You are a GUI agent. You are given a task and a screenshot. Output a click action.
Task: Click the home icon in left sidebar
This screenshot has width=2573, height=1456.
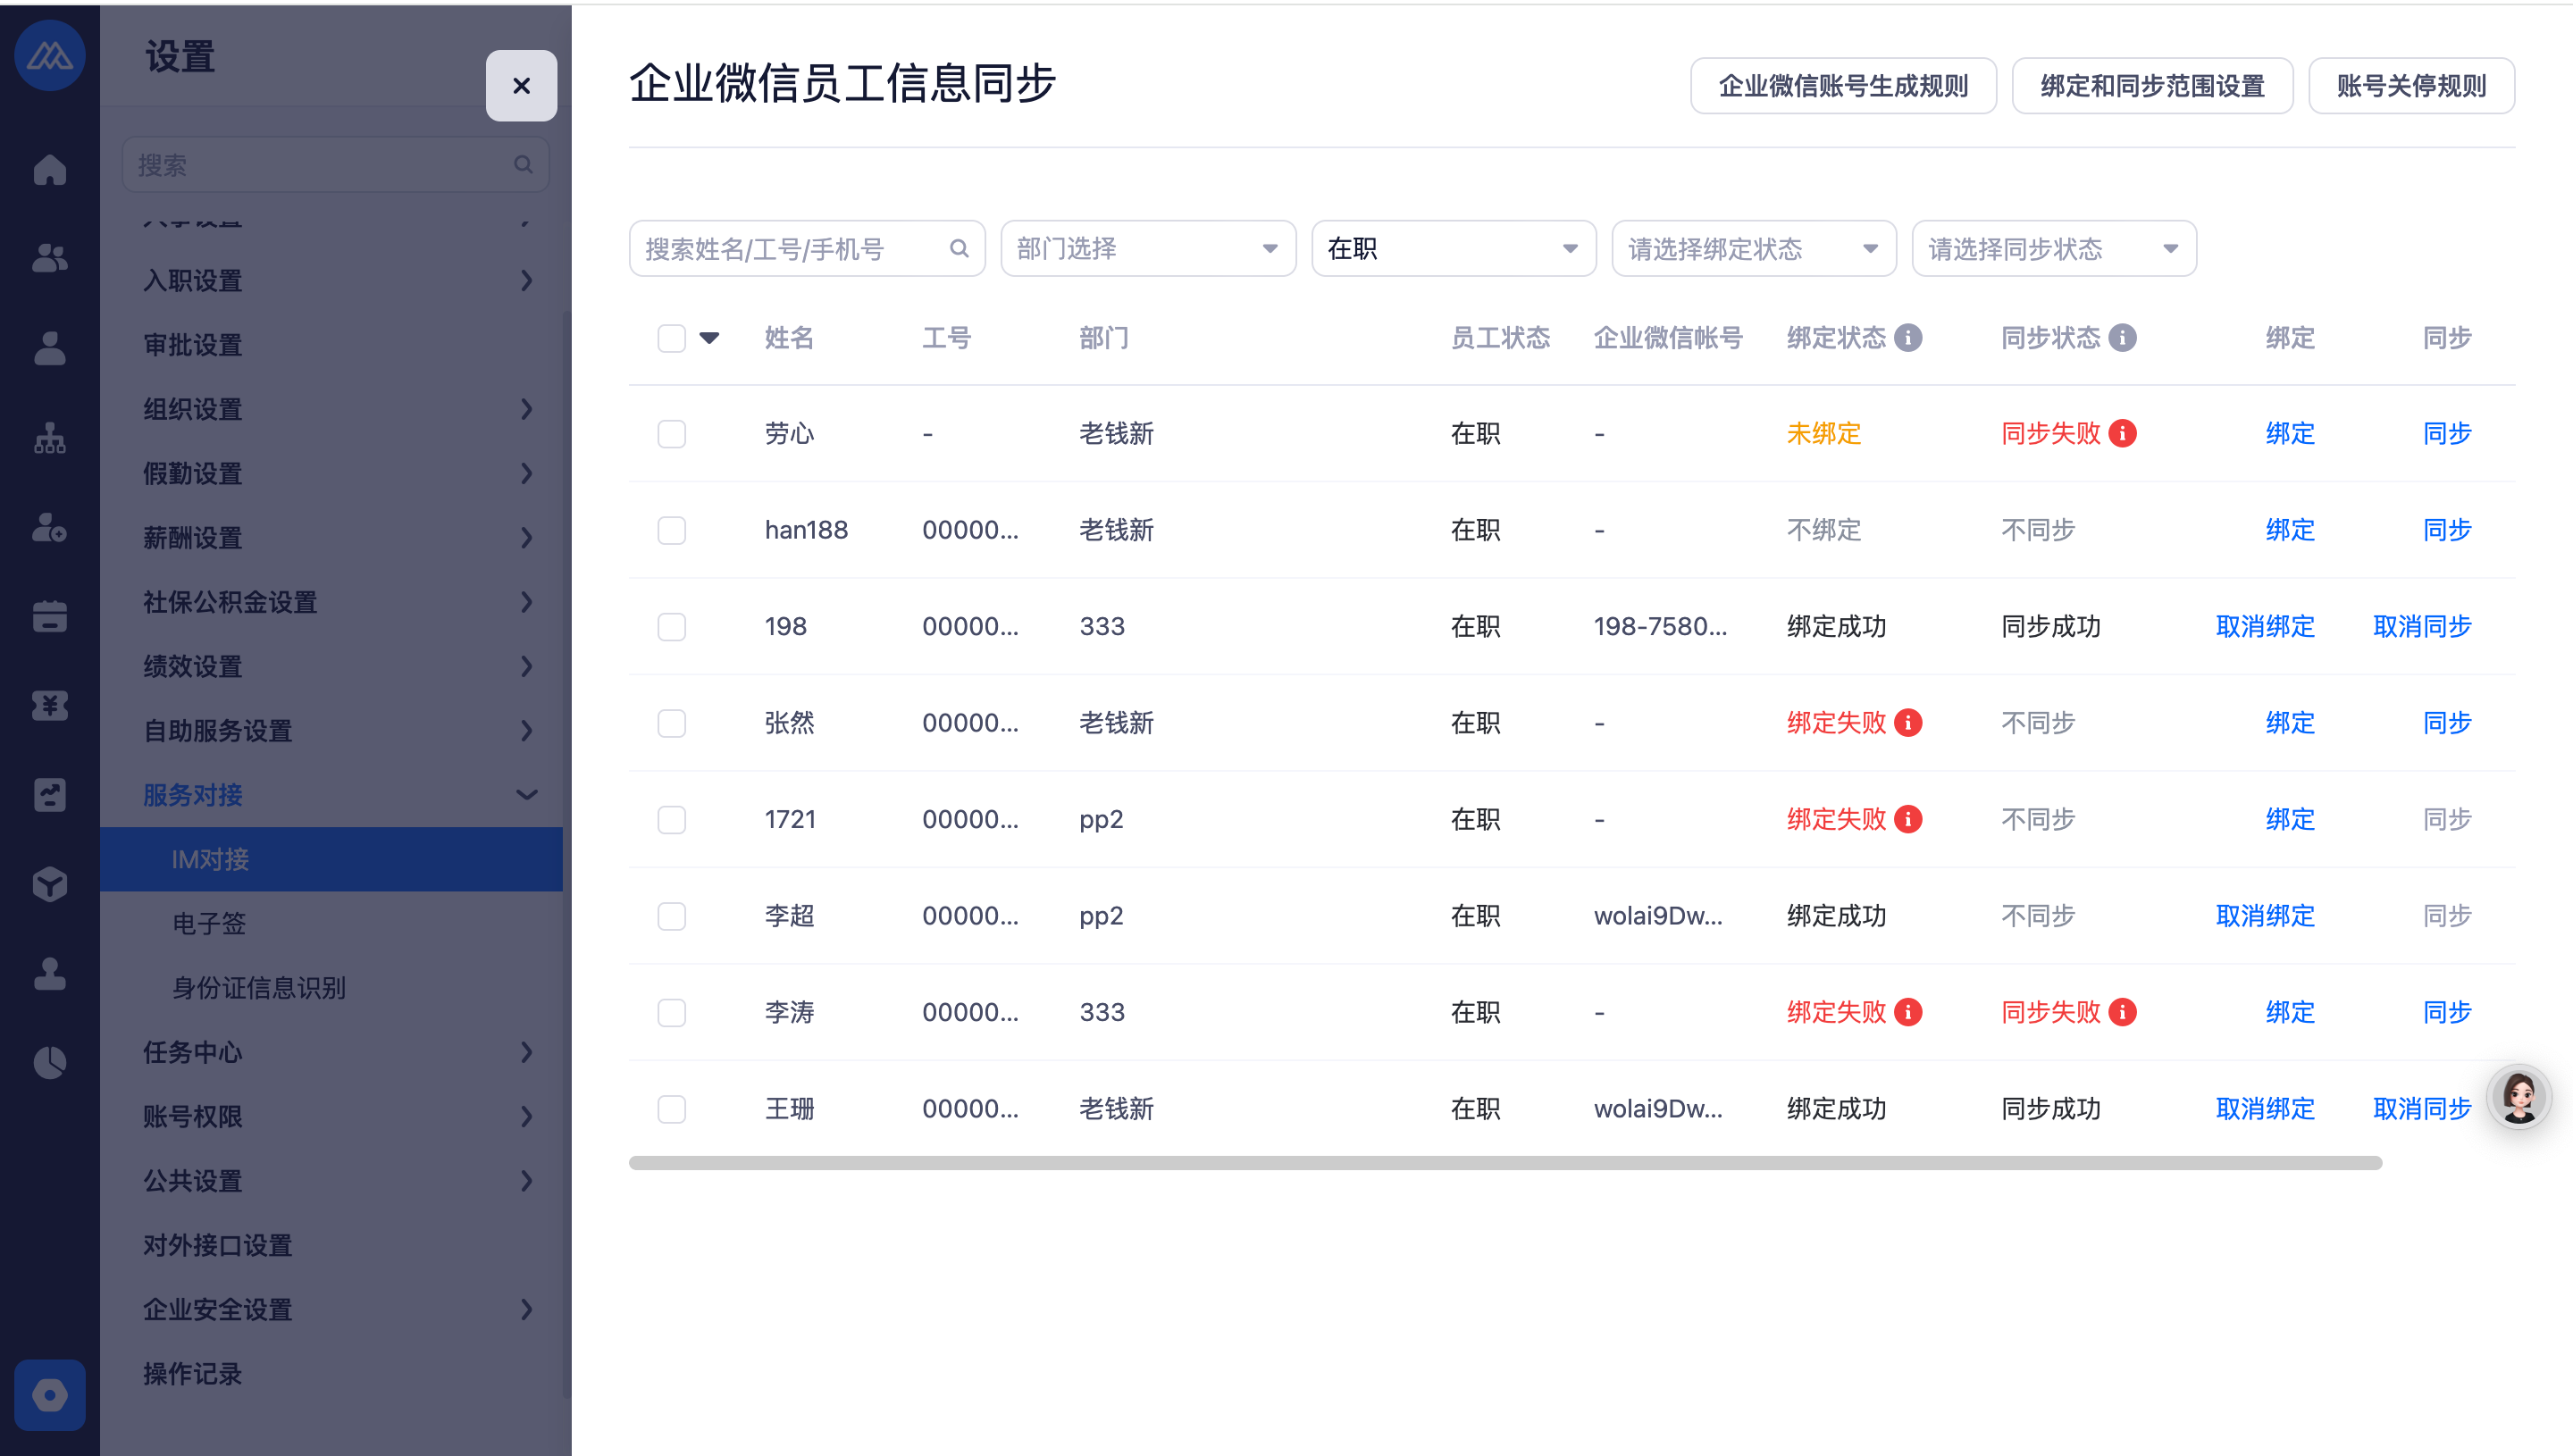coord(49,169)
